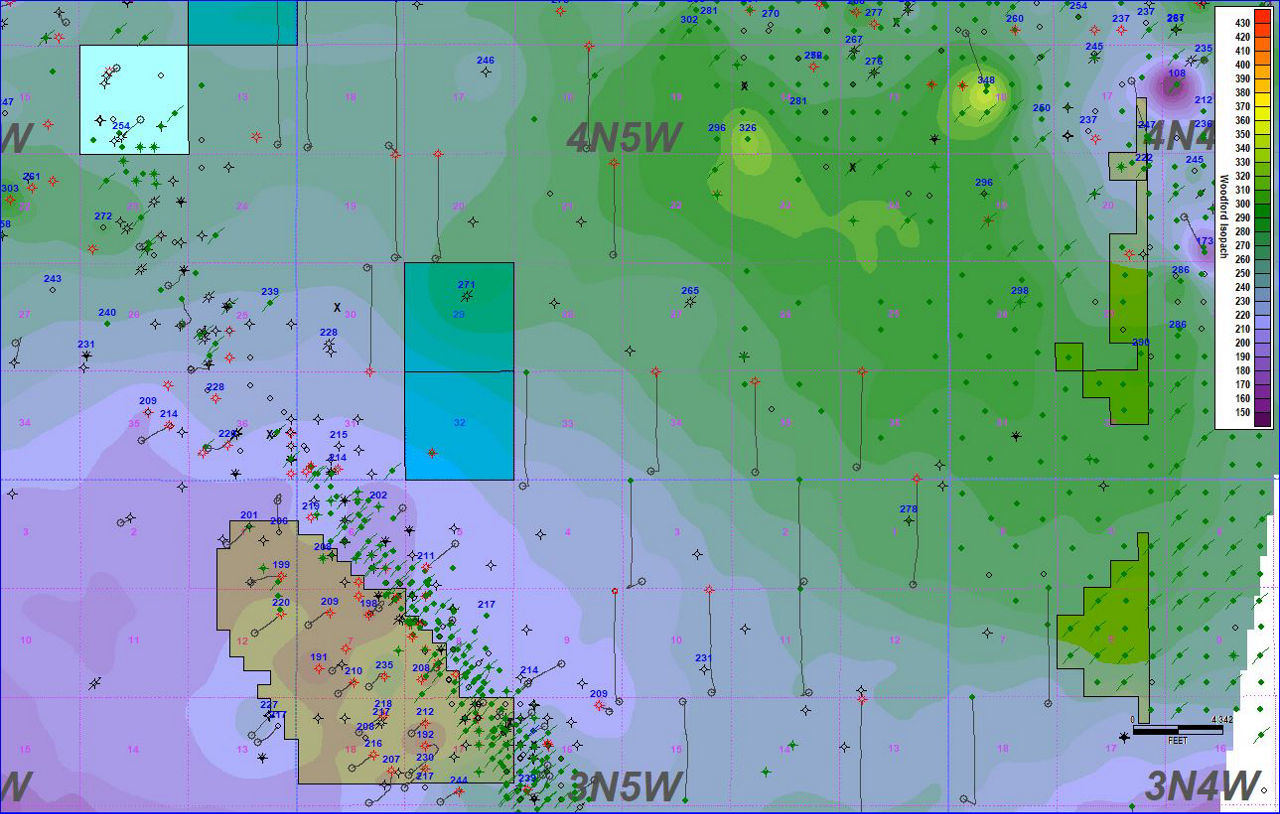Select the well marker labeled 108
The image size is (1280, 814).
point(1177,85)
